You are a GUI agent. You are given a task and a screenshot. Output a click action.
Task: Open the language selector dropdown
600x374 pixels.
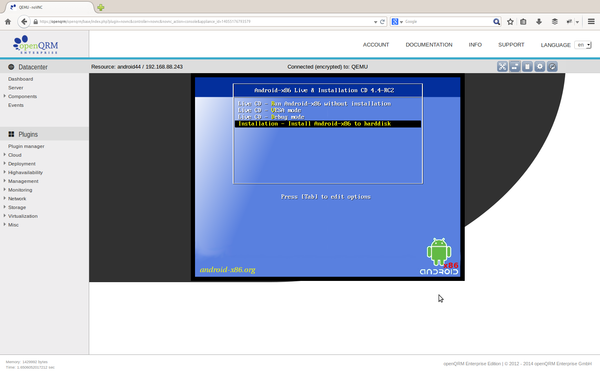[583, 45]
